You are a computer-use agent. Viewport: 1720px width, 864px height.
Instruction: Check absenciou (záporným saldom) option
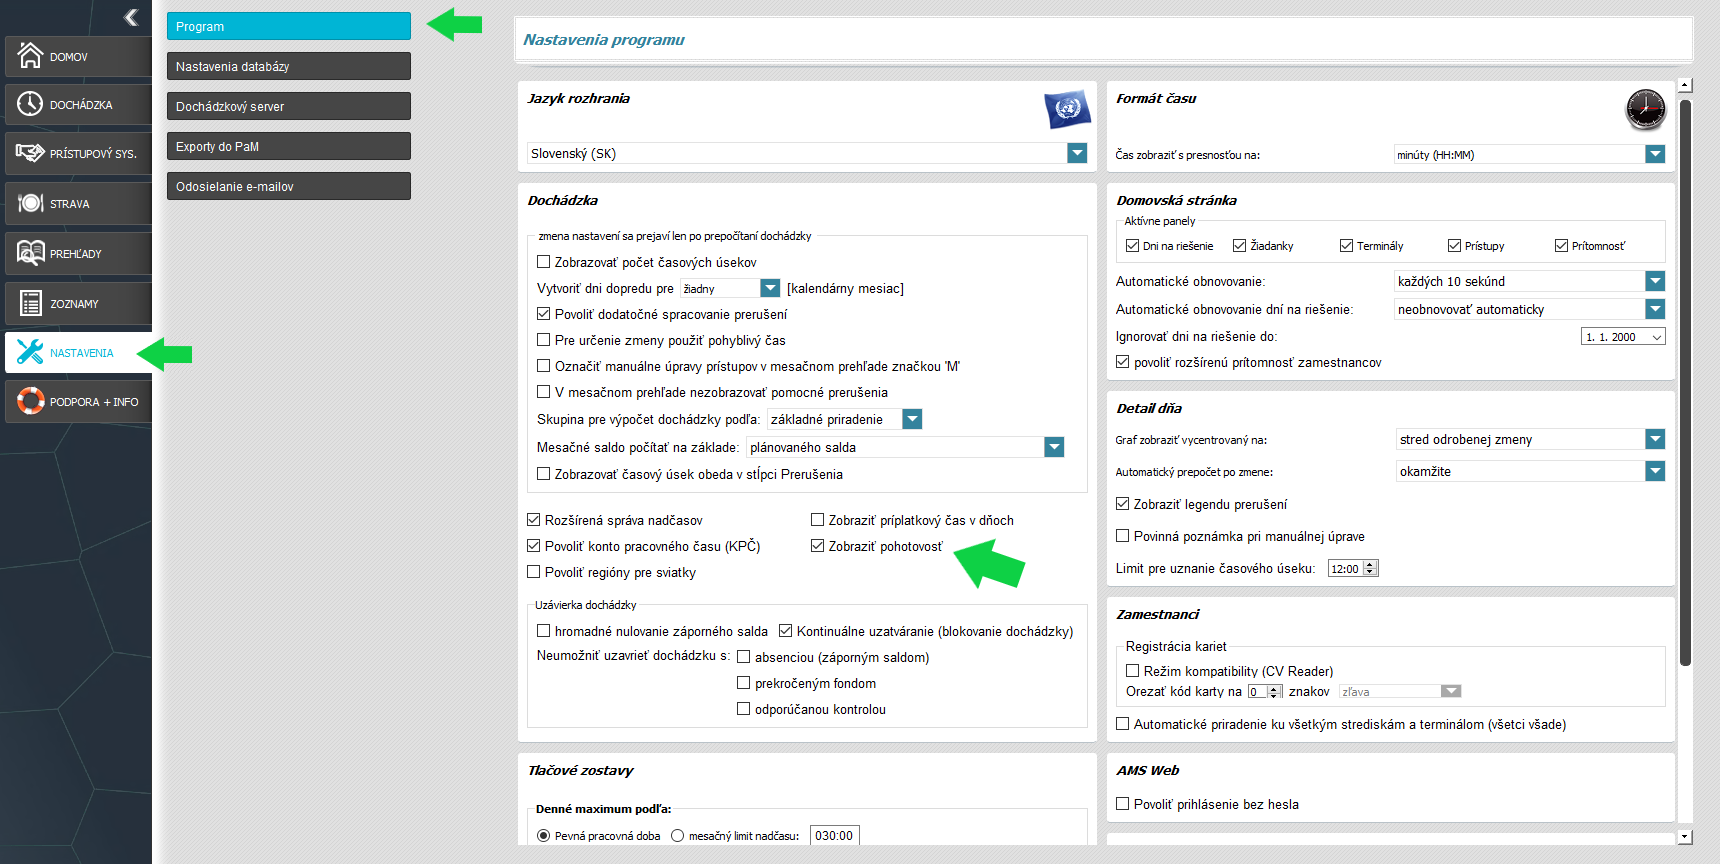744,657
